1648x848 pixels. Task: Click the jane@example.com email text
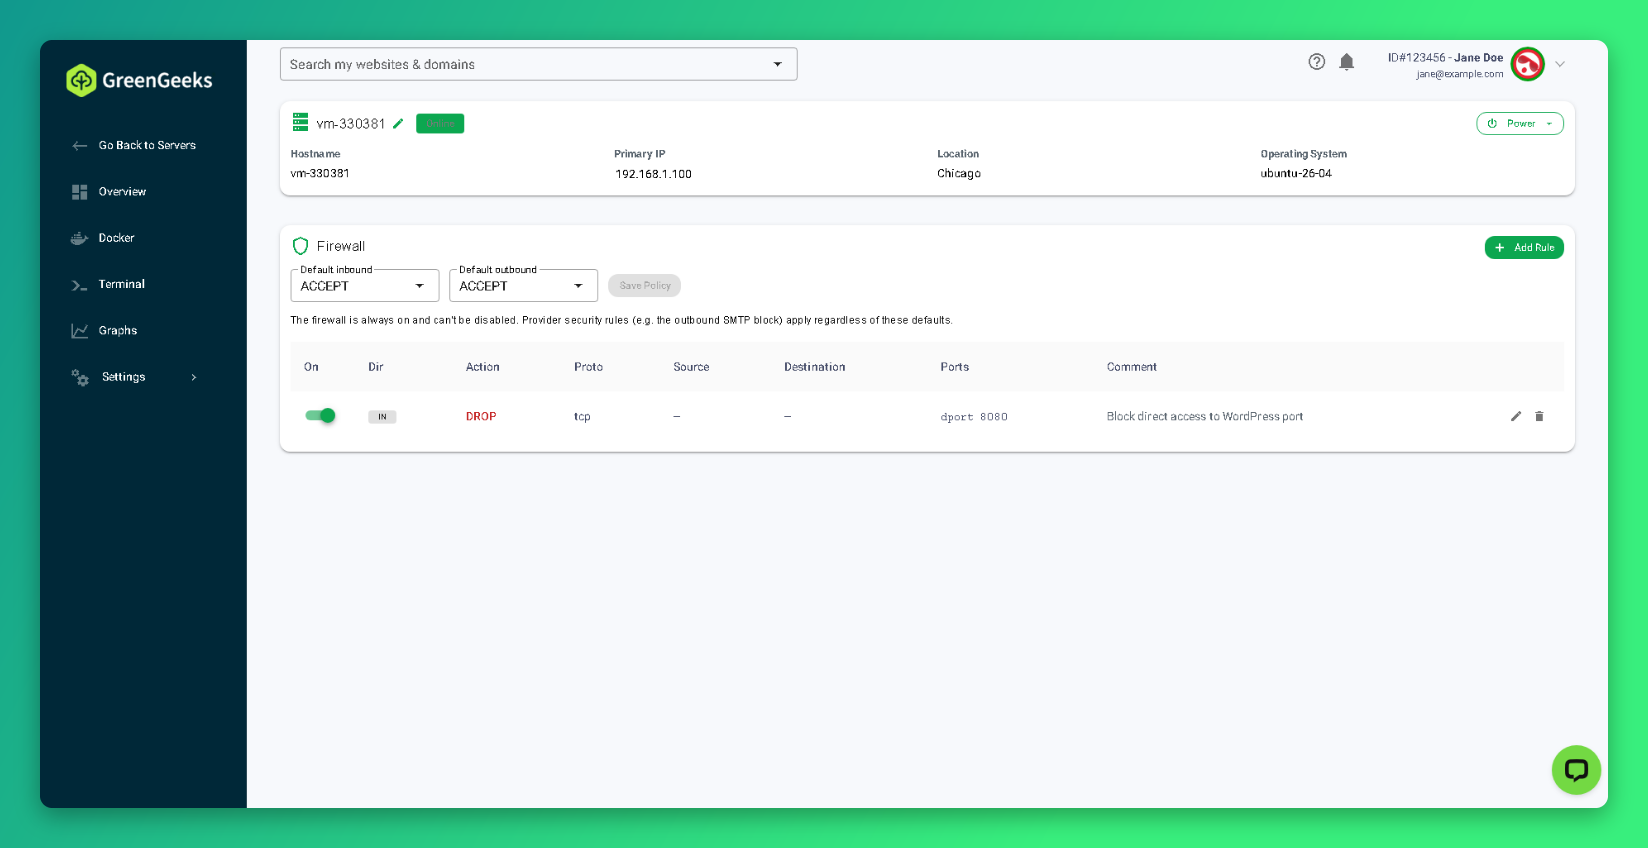tap(1460, 74)
